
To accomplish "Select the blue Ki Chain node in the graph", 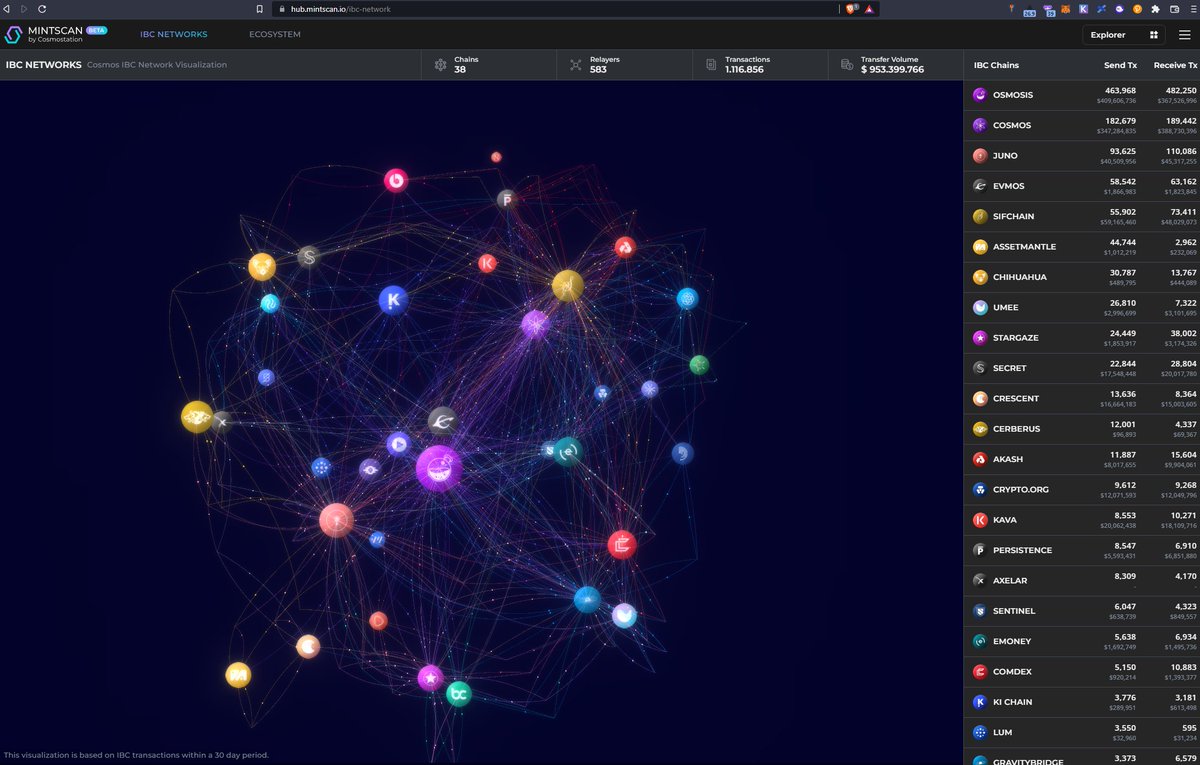I will coord(393,300).
